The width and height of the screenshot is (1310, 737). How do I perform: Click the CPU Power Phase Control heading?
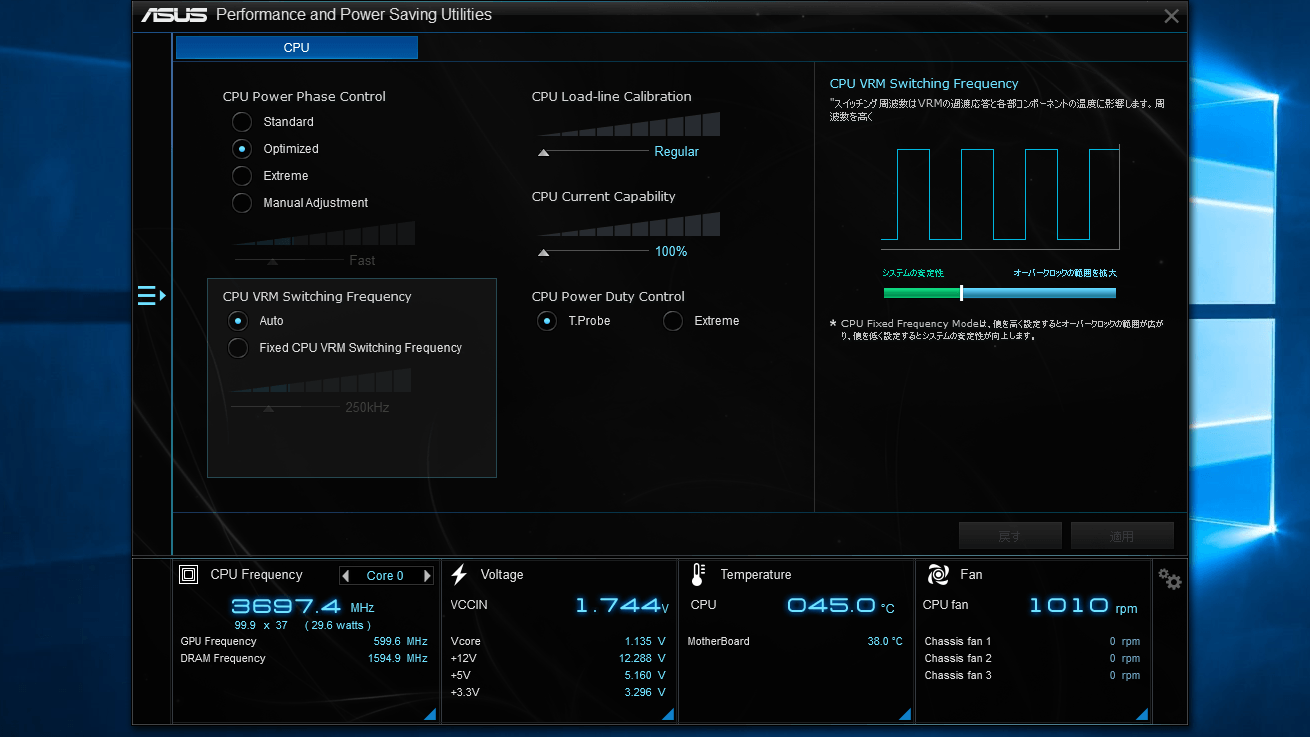(304, 97)
